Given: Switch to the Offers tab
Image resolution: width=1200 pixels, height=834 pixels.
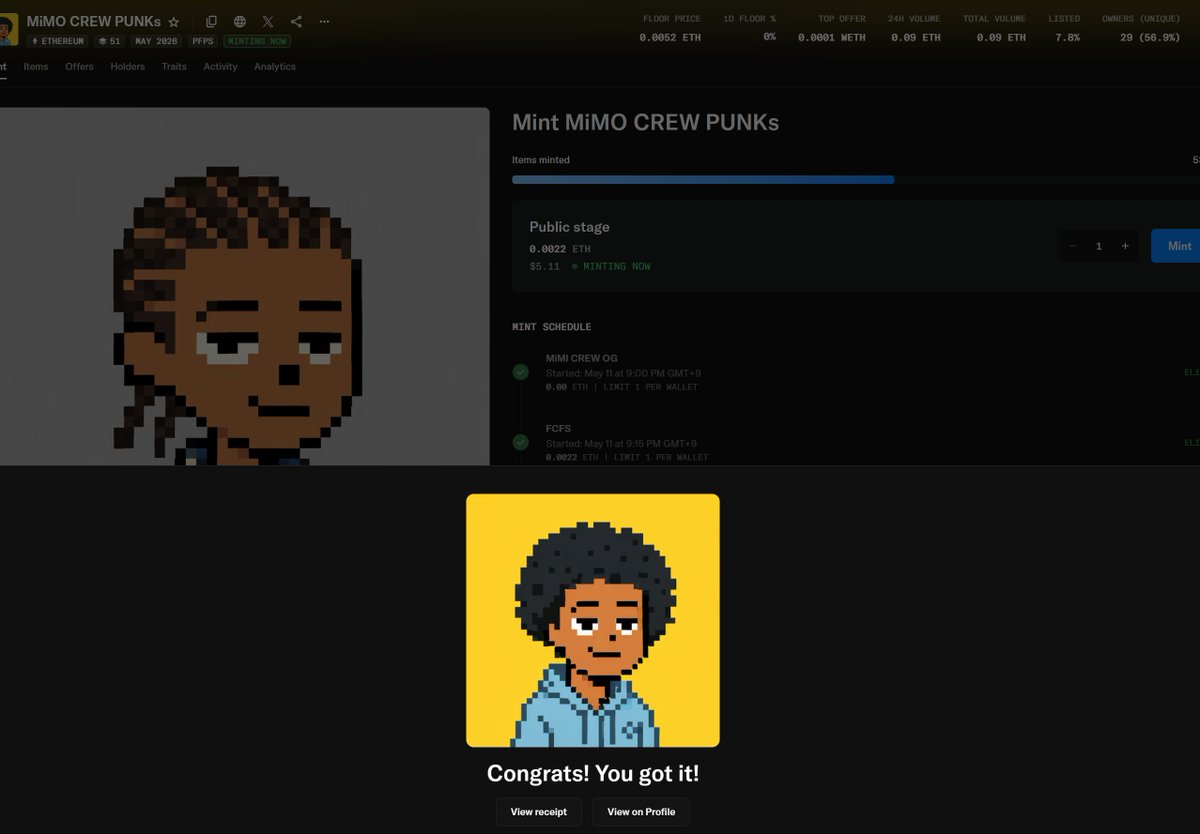Looking at the screenshot, I should coord(79,67).
